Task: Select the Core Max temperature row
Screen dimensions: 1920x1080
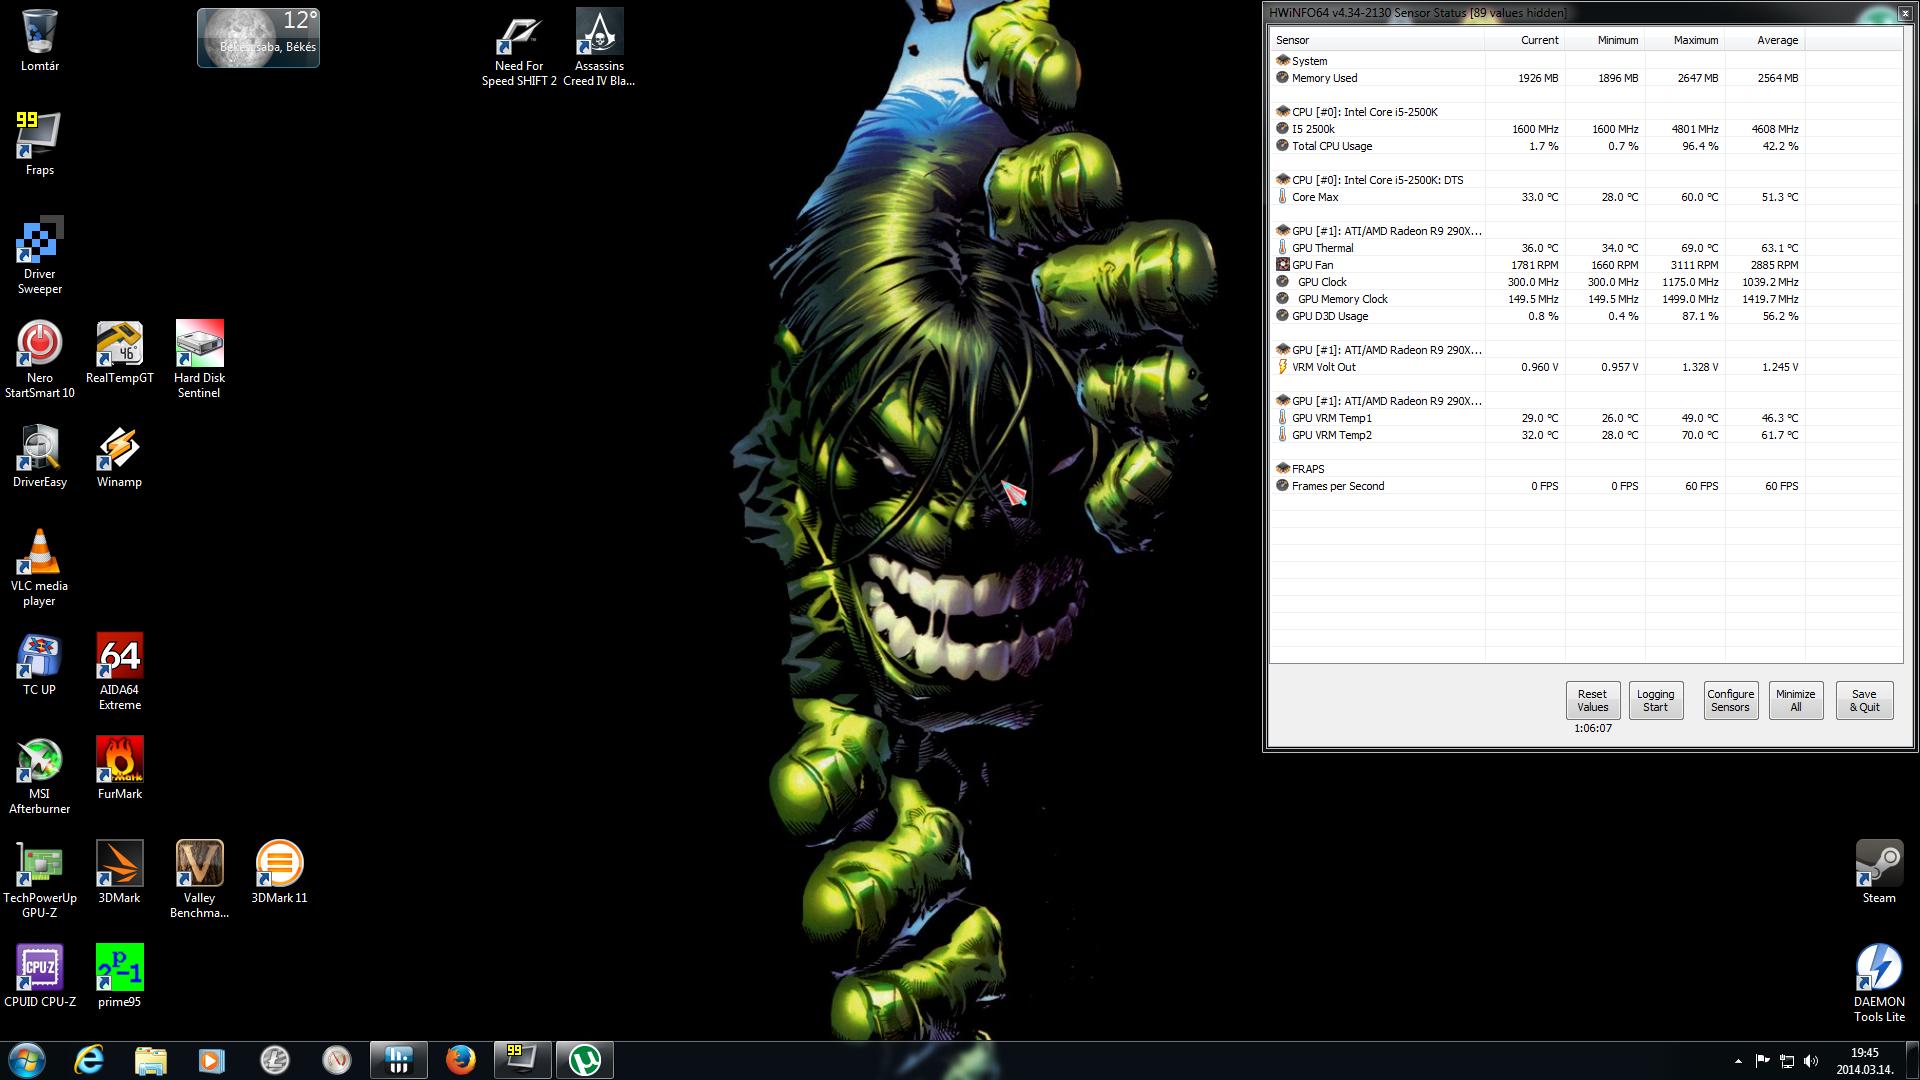Action: (x=1586, y=197)
